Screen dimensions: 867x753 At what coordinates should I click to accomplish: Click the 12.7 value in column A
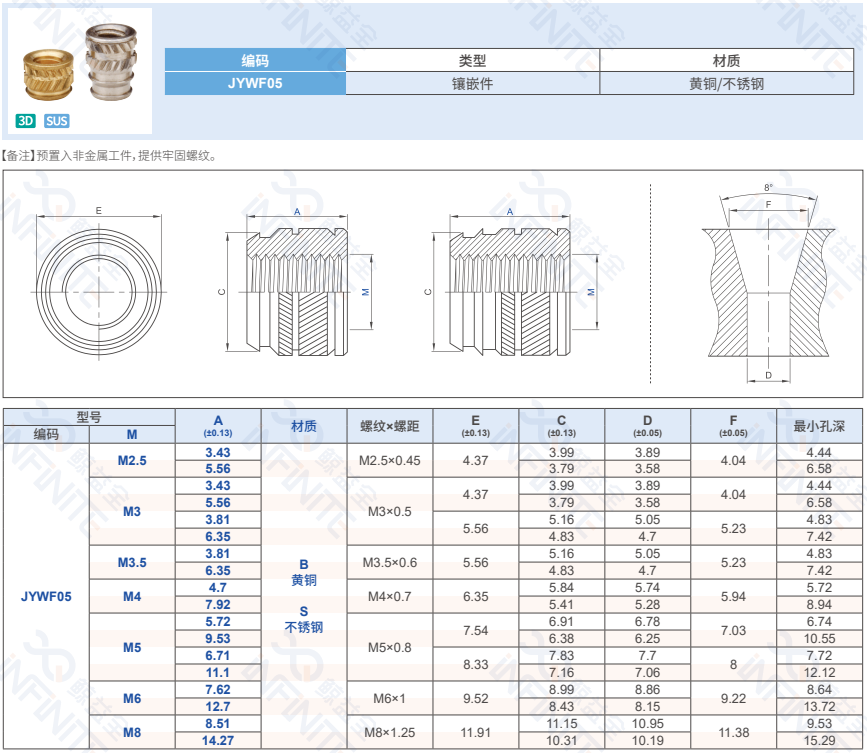[x=218, y=707]
